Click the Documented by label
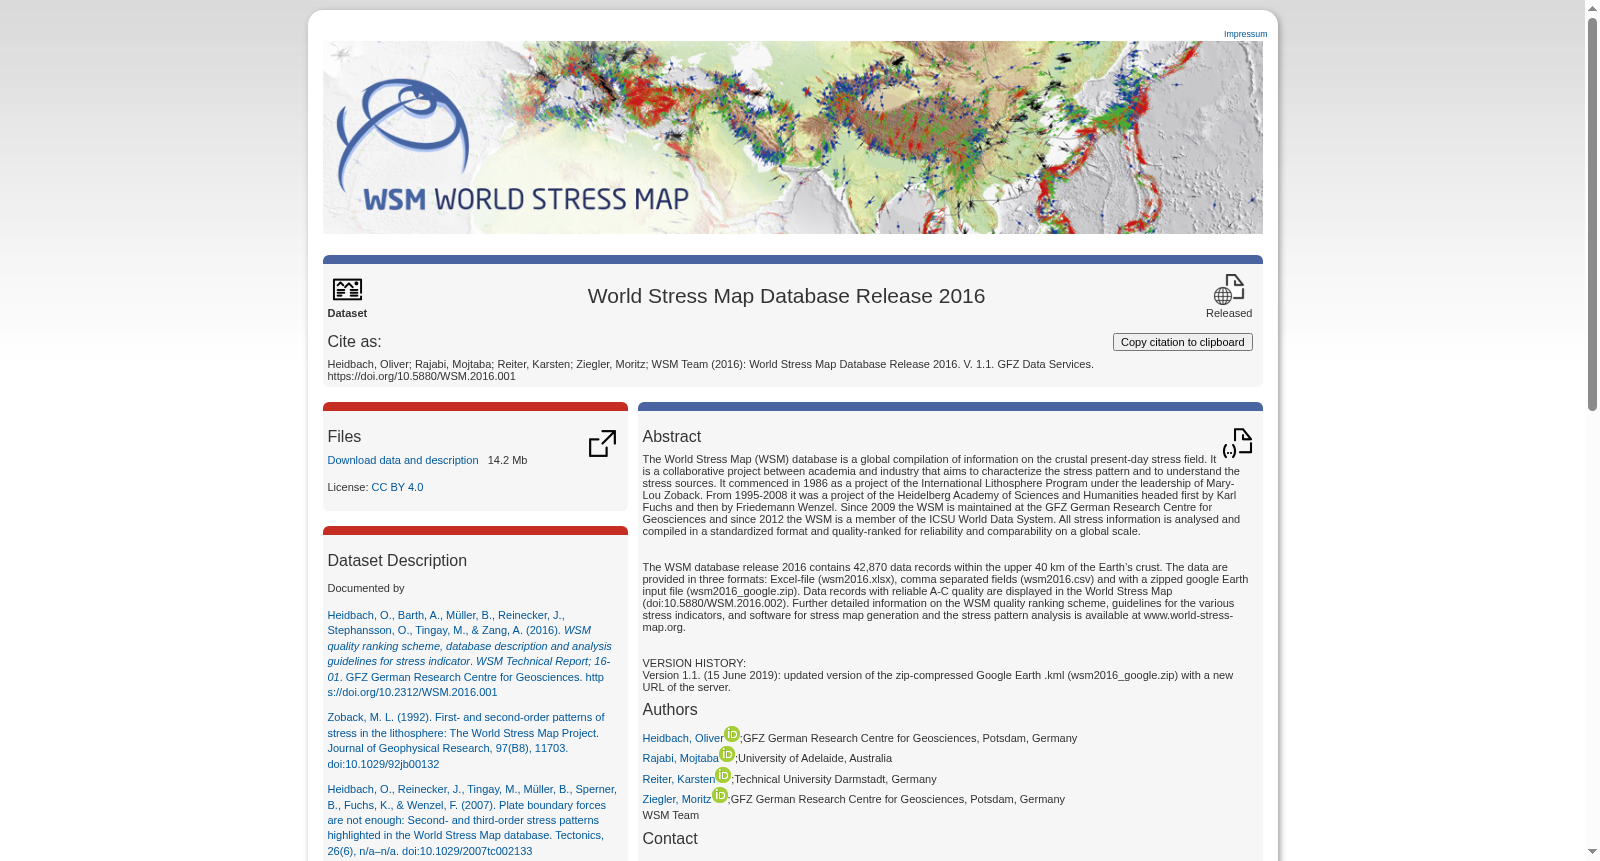 [366, 588]
